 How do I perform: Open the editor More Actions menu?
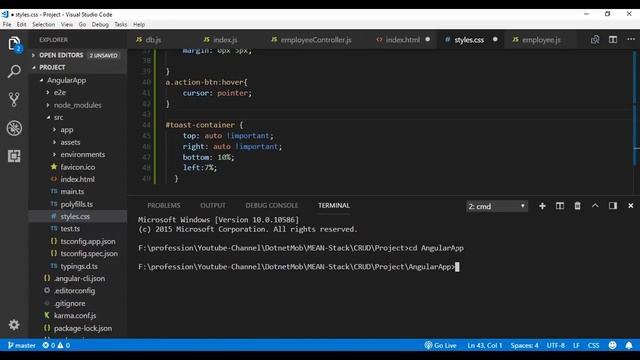click(x=631, y=40)
